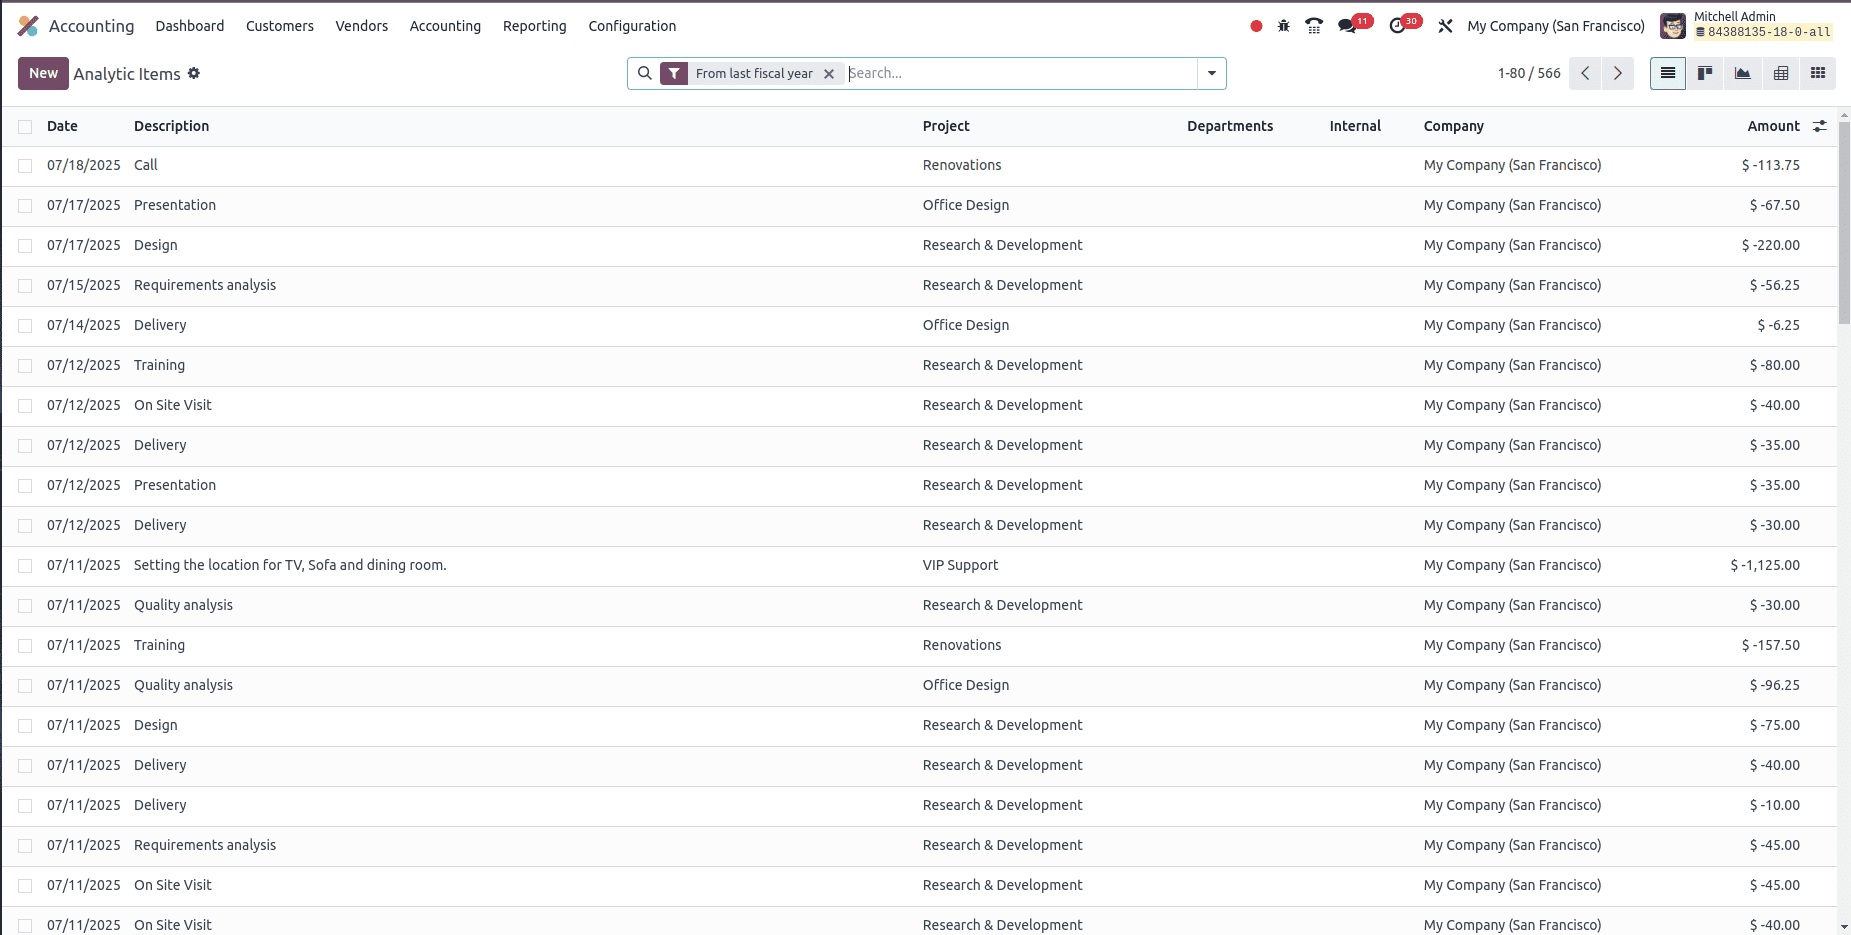The width and height of the screenshot is (1851, 935).
Task: Toggle select-all checkbox in header
Action: [25, 127]
